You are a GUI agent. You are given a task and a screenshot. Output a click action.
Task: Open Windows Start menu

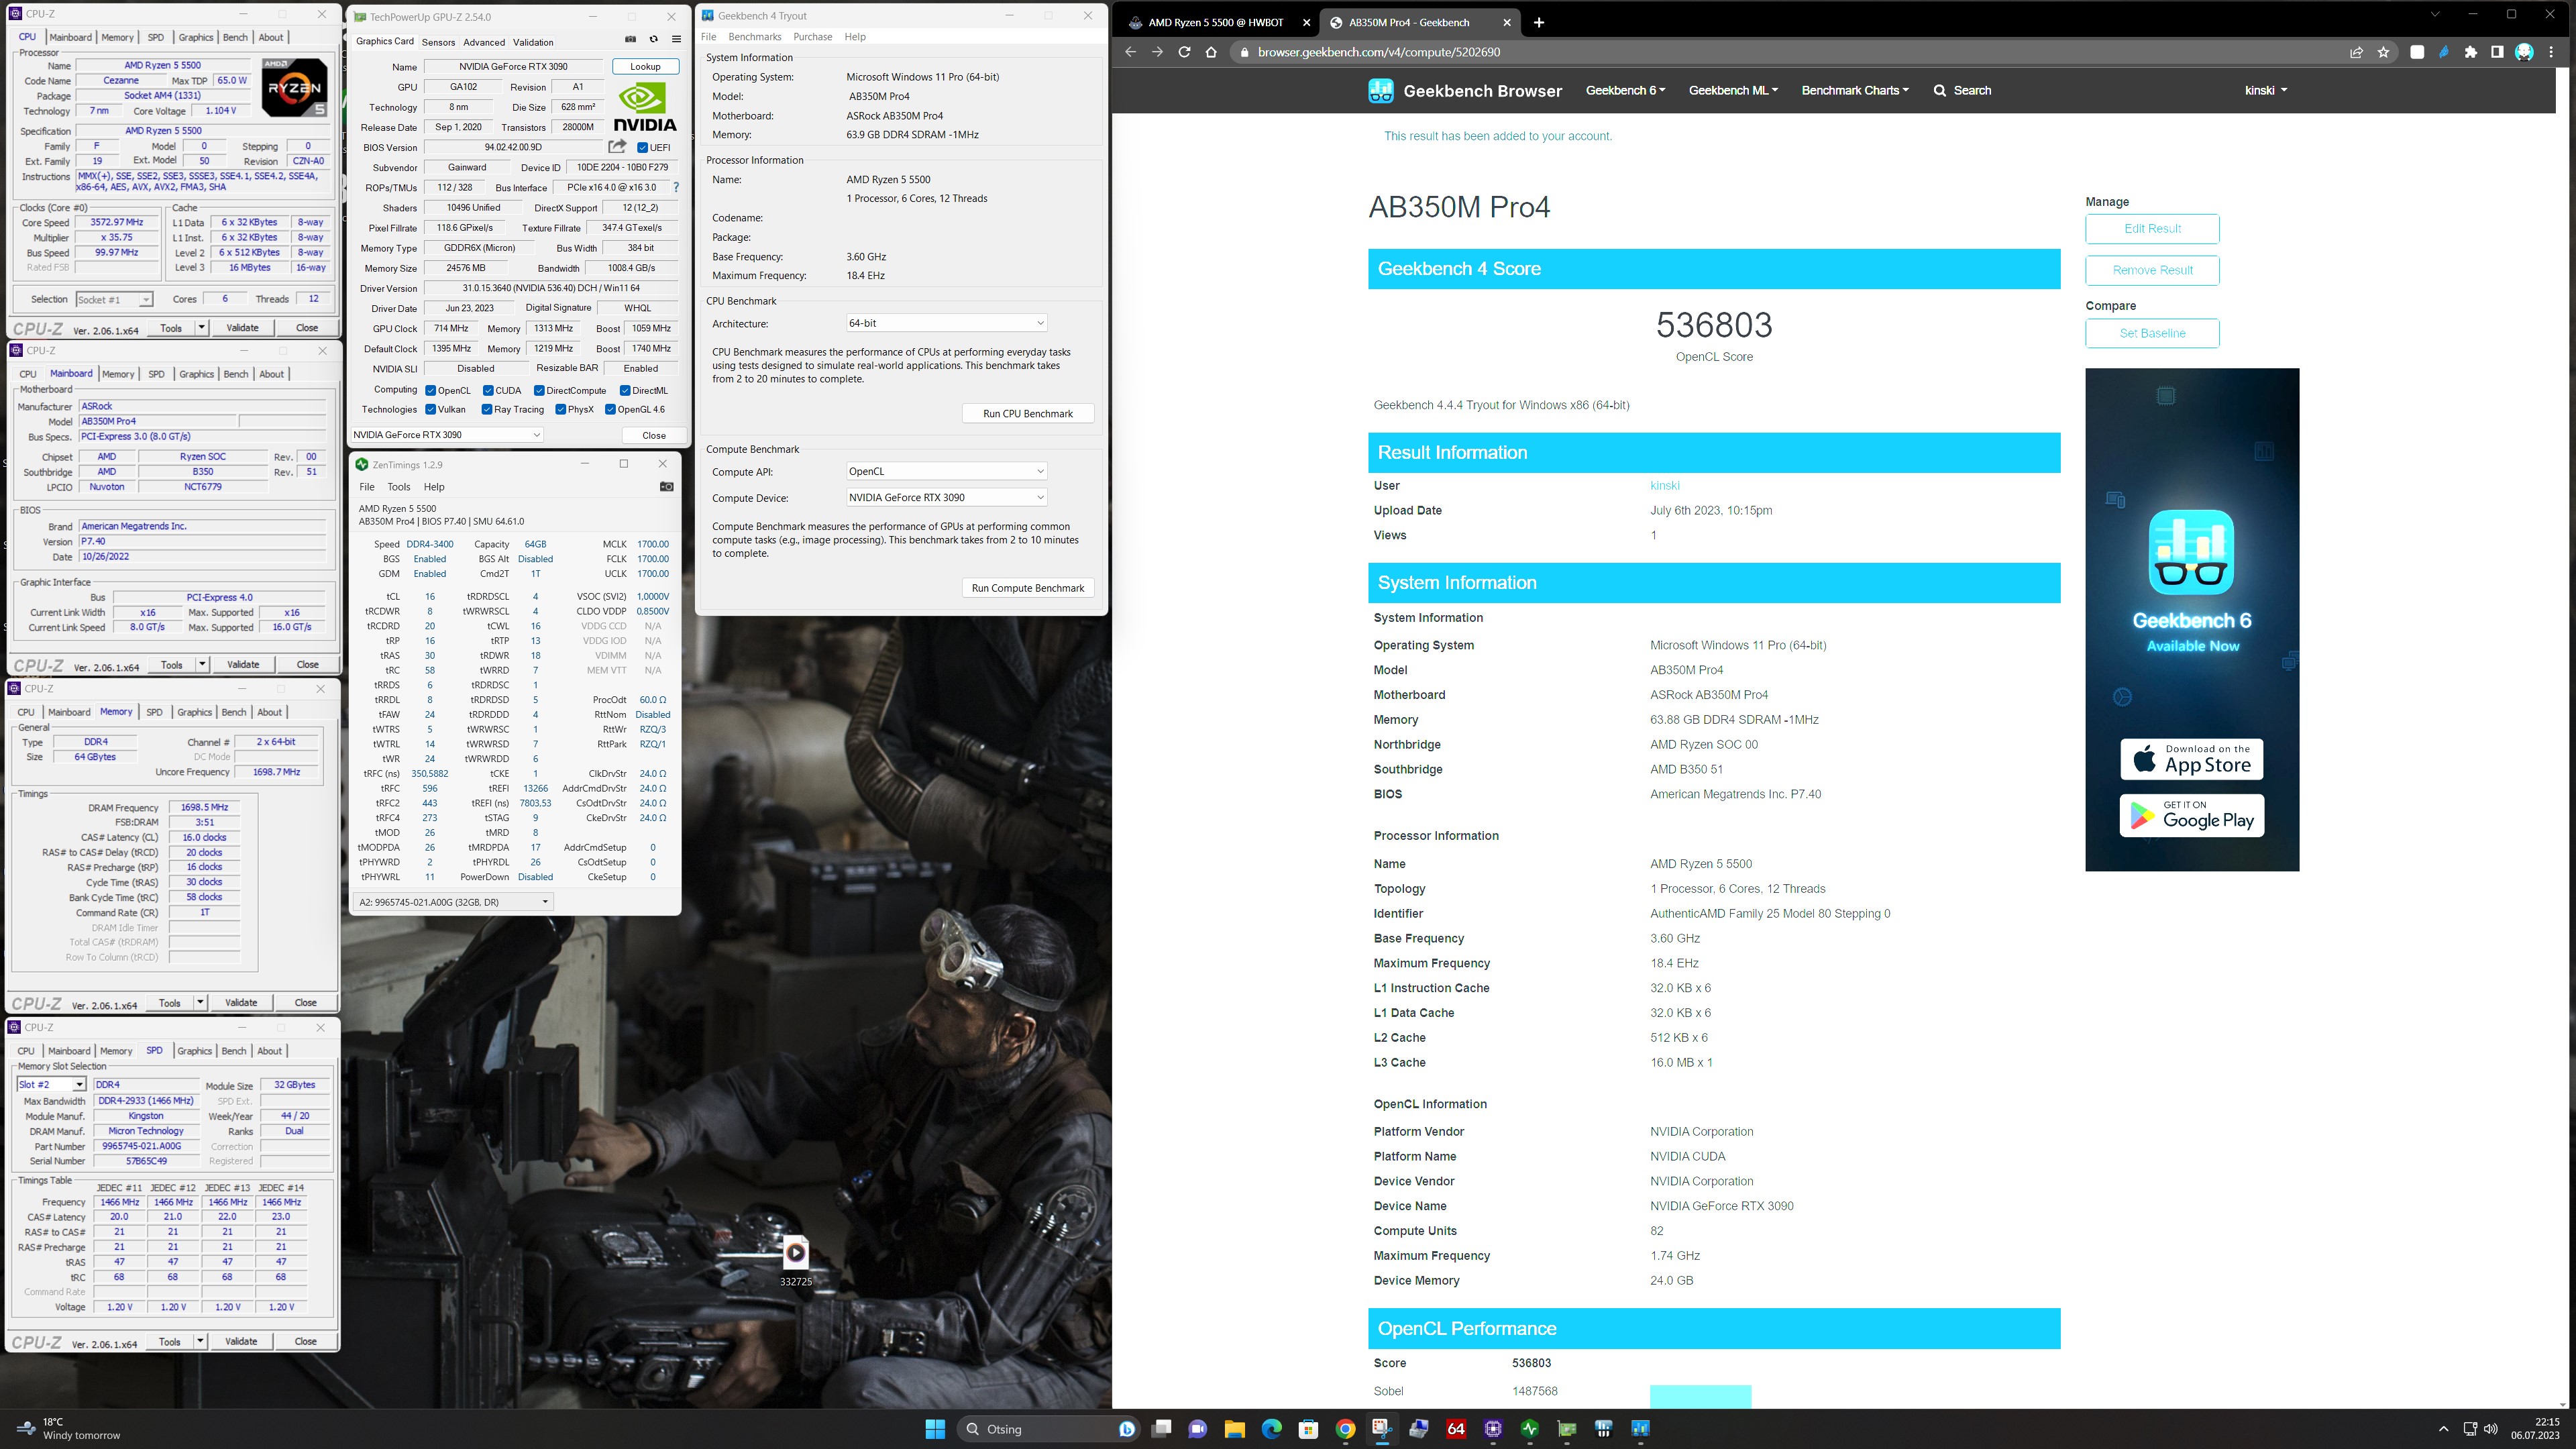pyautogui.click(x=935, y=1429)
